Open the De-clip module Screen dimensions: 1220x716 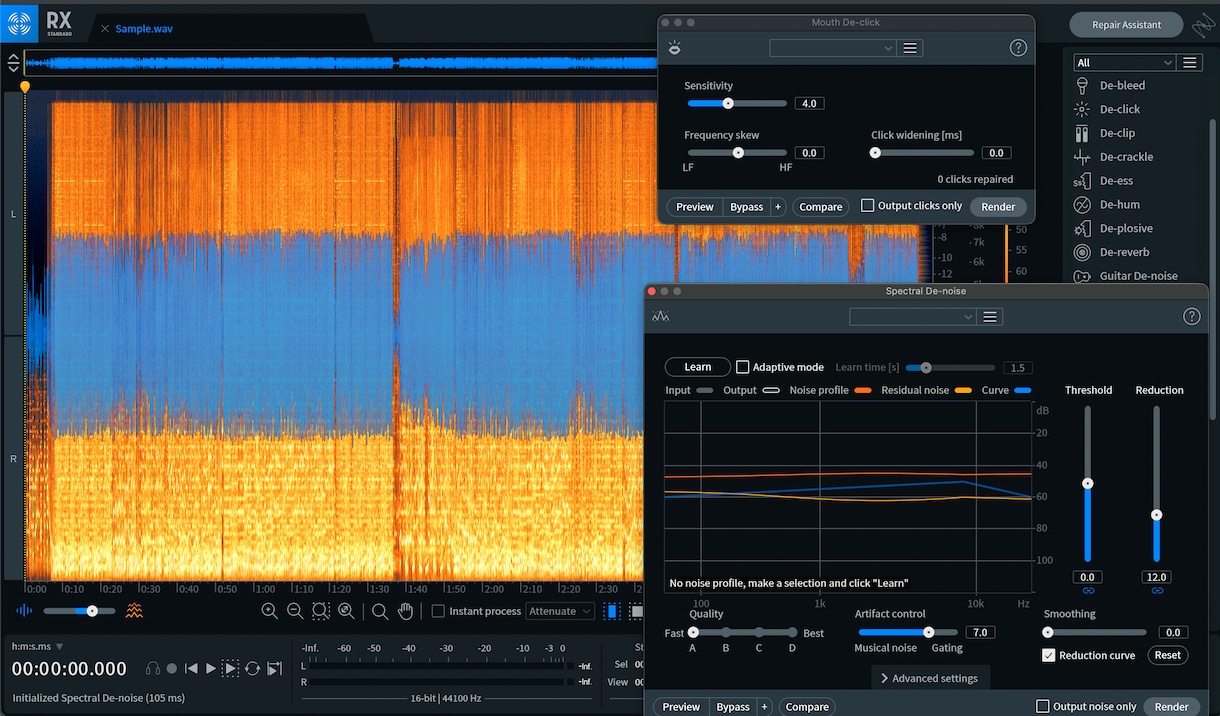point(1117,133)
